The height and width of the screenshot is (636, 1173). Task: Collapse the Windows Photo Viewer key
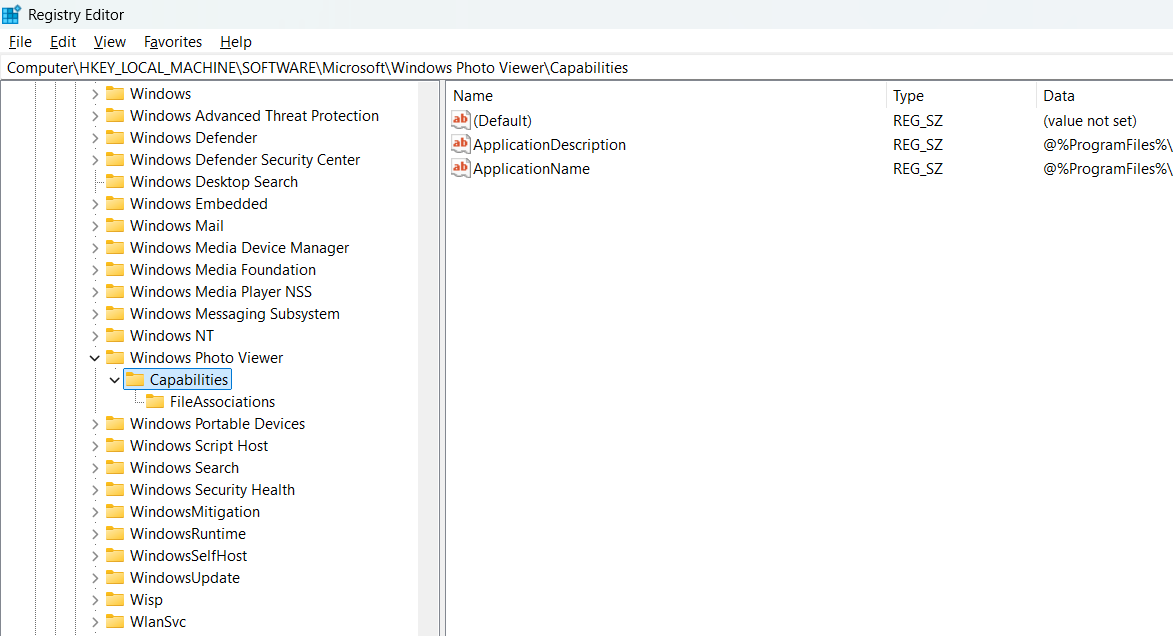click(x=95, y=358)
